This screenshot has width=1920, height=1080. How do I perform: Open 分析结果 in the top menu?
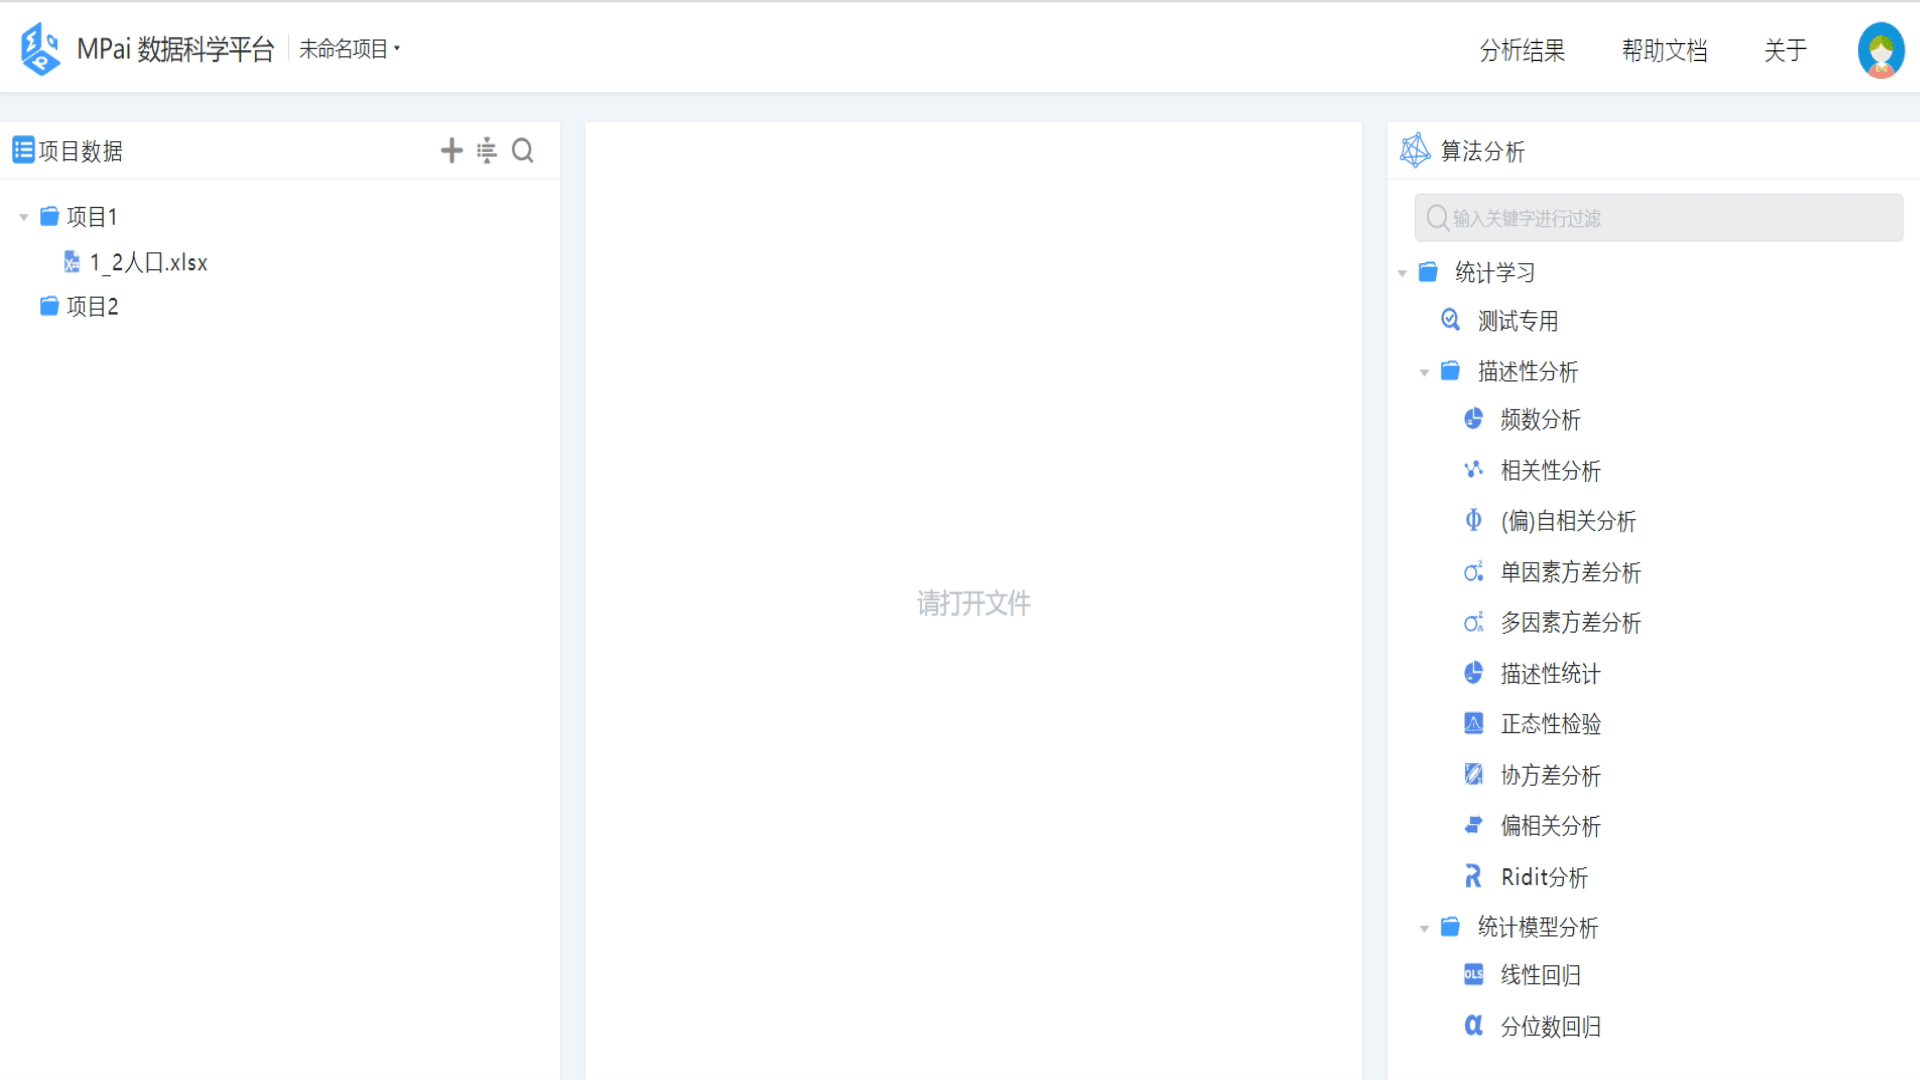pos(1522,50)
